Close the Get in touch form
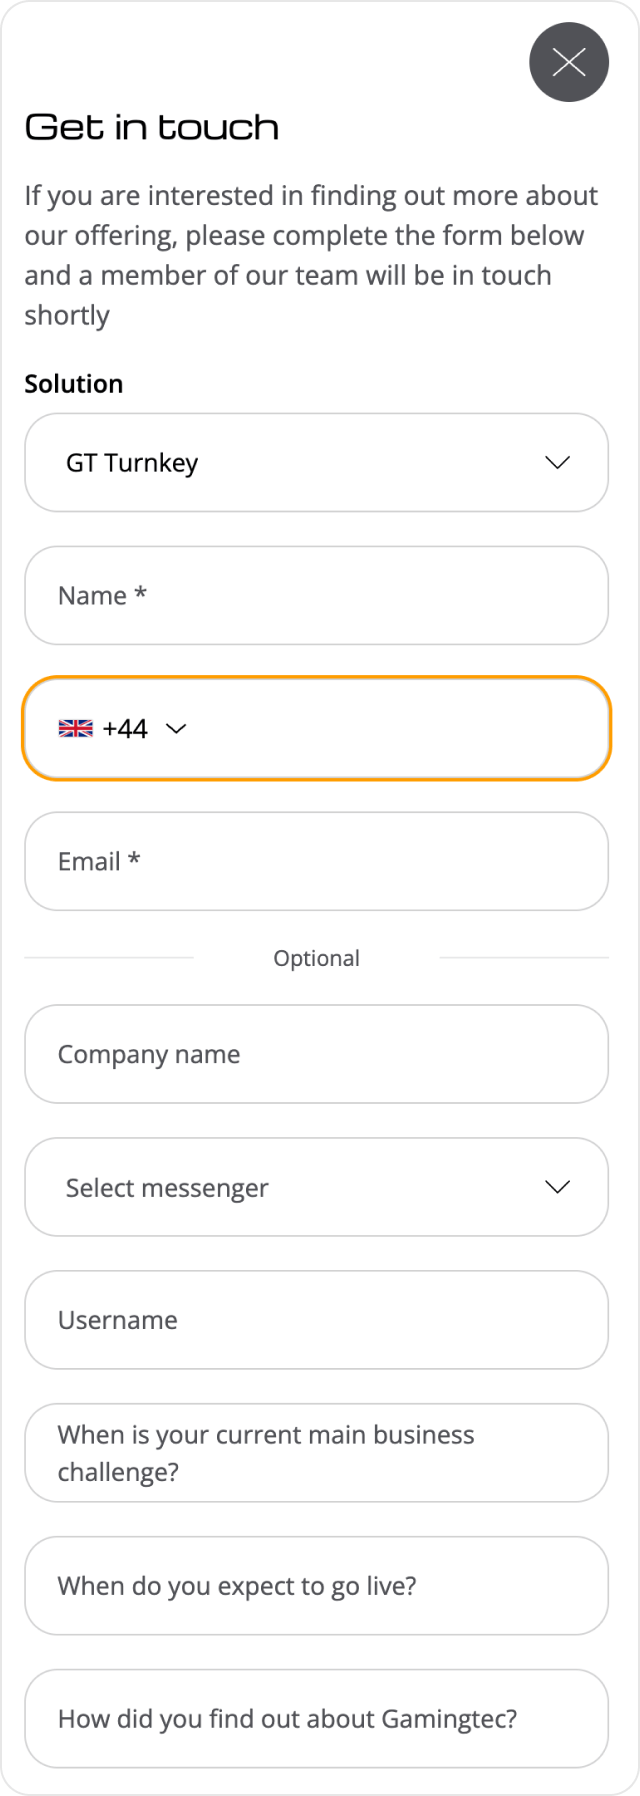The image size is (640, 1796). click(568, 62)
